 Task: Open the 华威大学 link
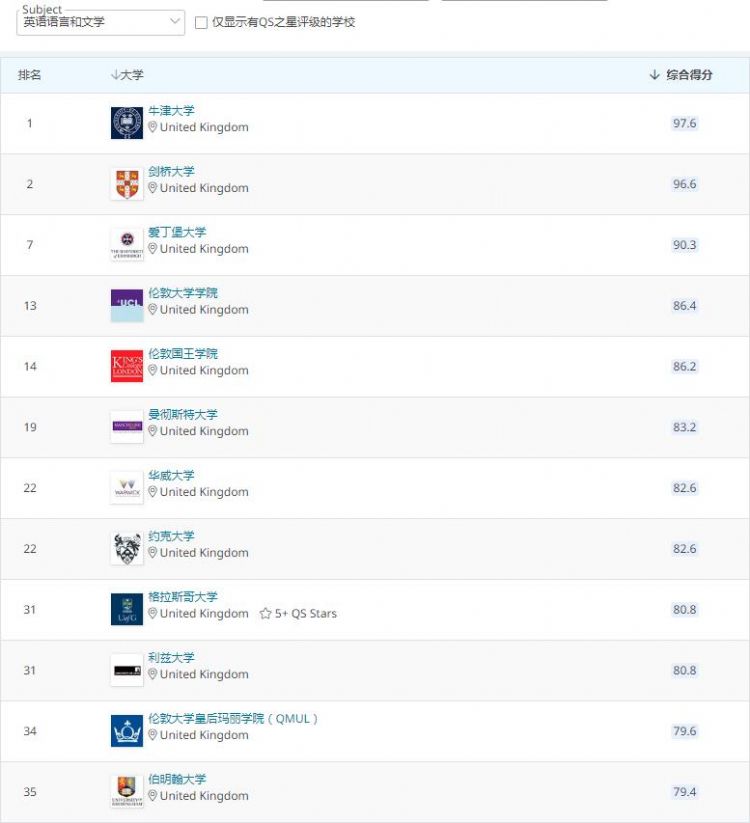tap(171, 475)
